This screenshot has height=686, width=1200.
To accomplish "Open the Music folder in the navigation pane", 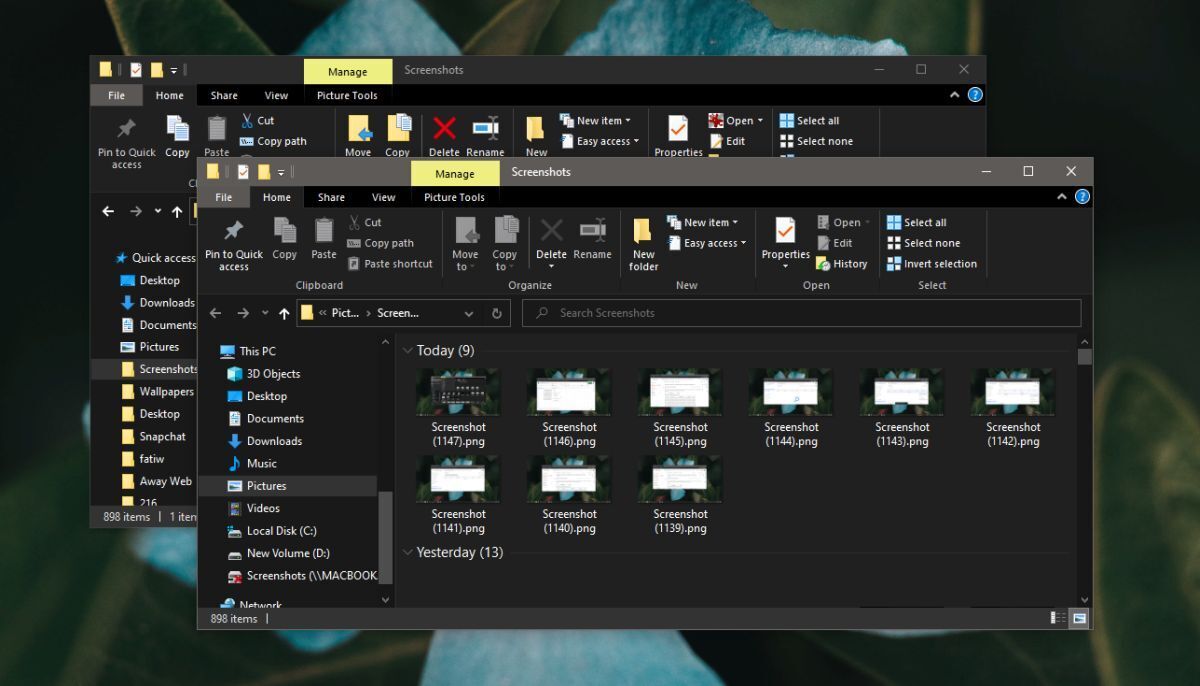I will (x=261, y=463).
